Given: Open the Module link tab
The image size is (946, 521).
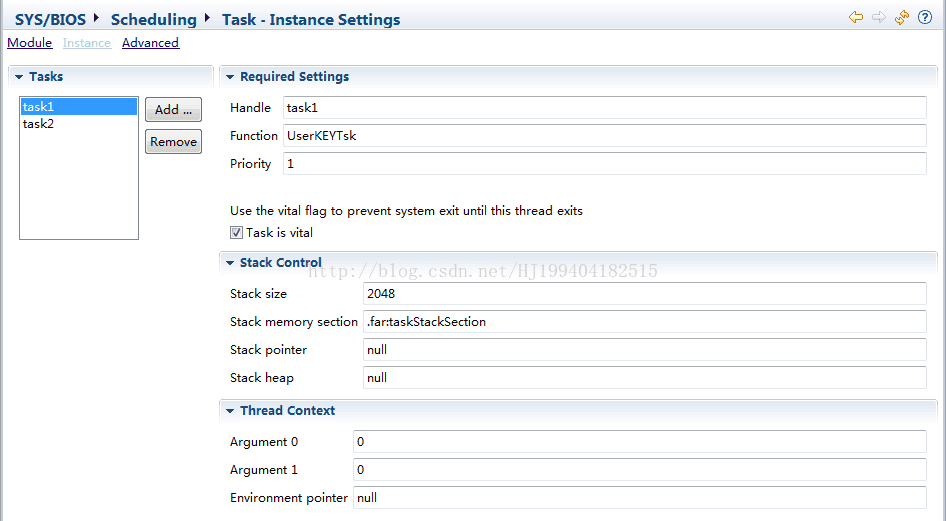Looking at the screenshot, I should [x=30, y=43].
